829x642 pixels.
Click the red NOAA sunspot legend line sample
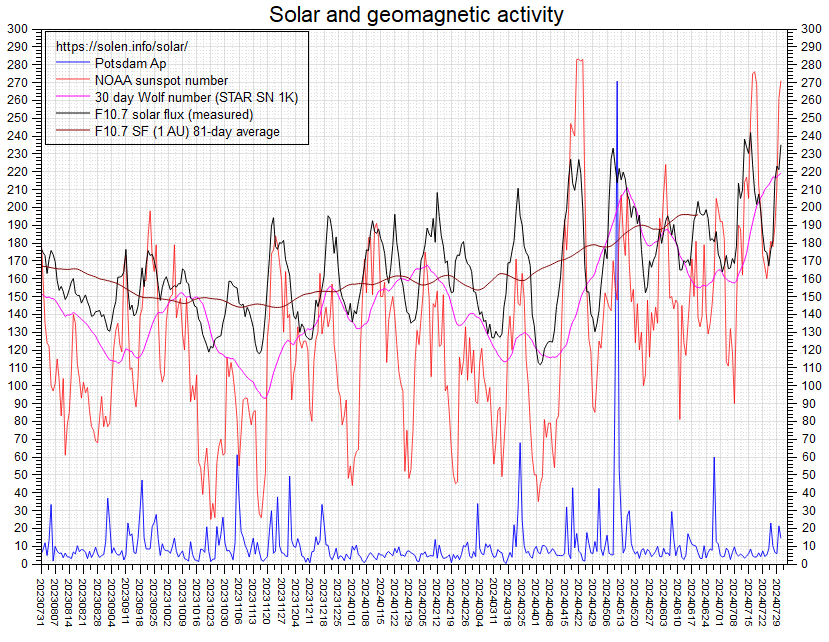pos(73,80)
